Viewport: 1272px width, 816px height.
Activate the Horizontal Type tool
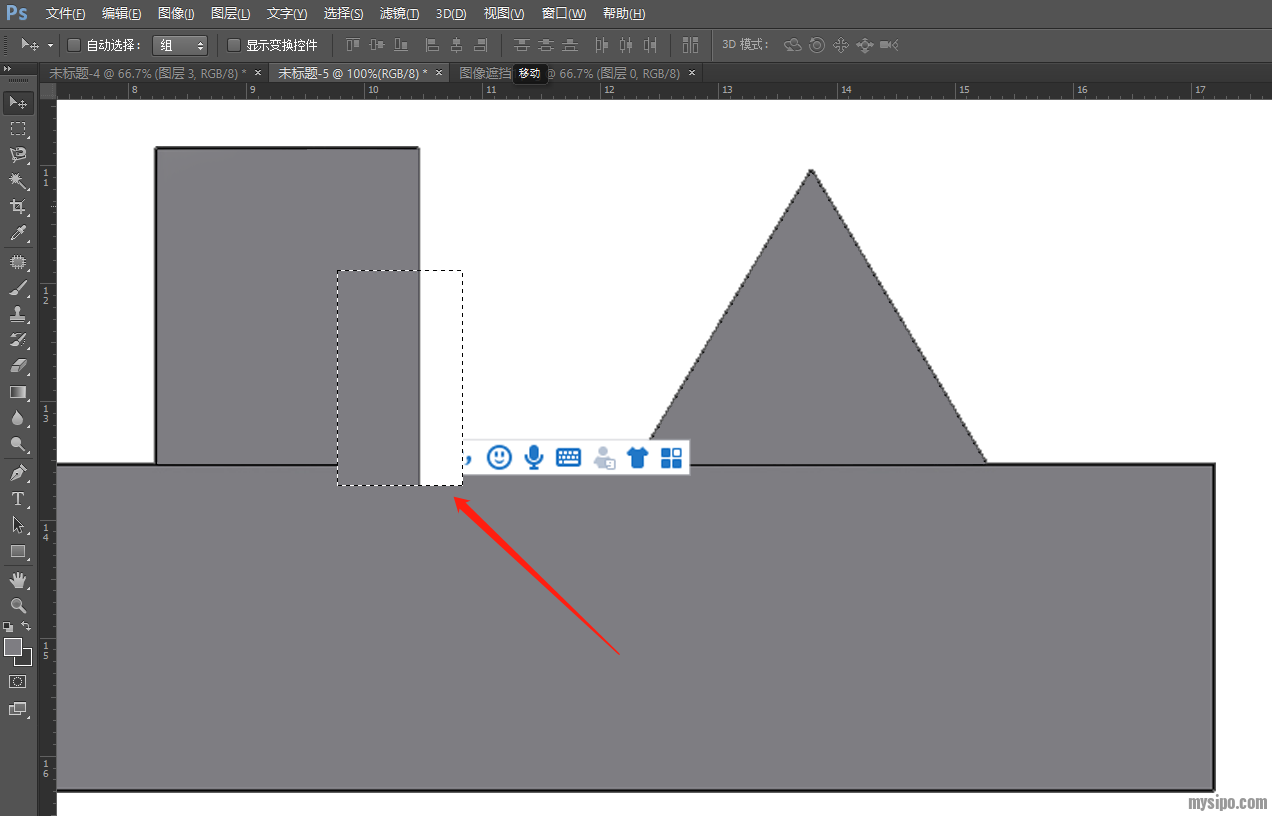[18, 499]
